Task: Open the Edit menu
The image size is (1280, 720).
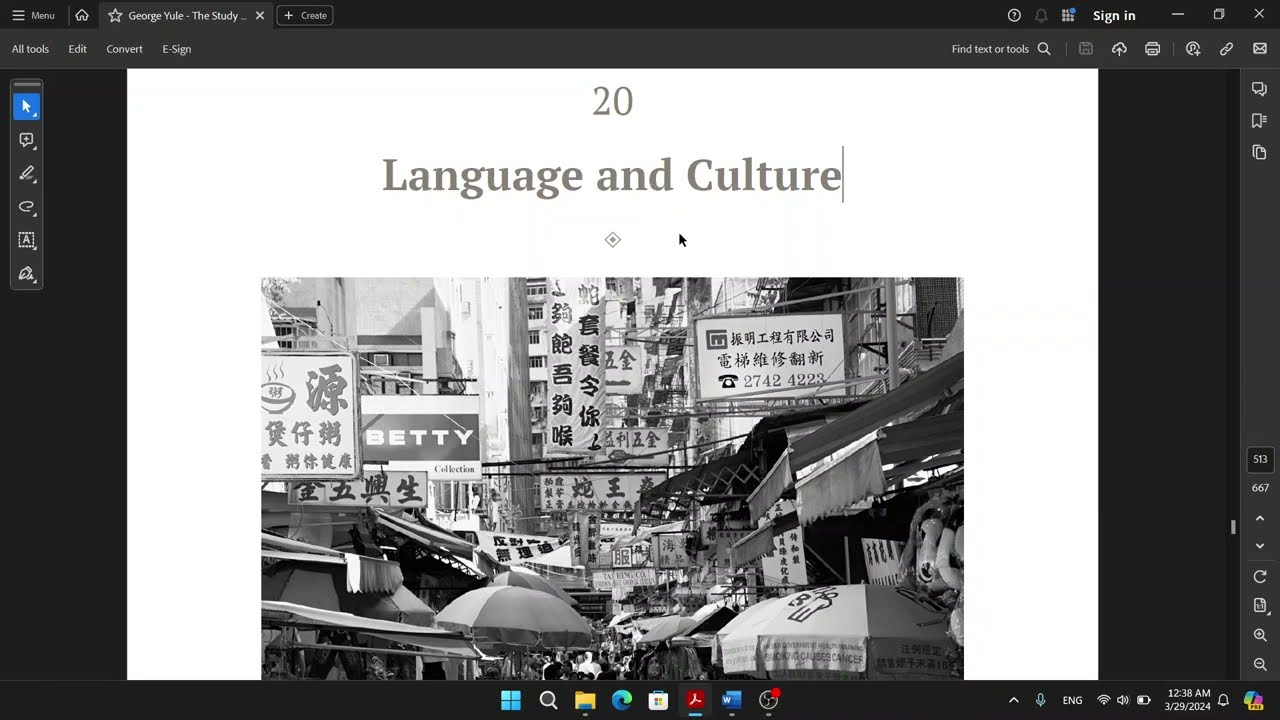Action: point(77,49)
